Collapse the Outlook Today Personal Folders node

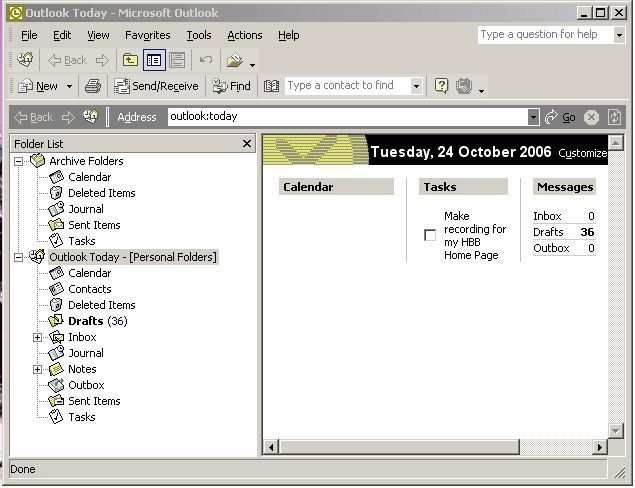(18, 257)
